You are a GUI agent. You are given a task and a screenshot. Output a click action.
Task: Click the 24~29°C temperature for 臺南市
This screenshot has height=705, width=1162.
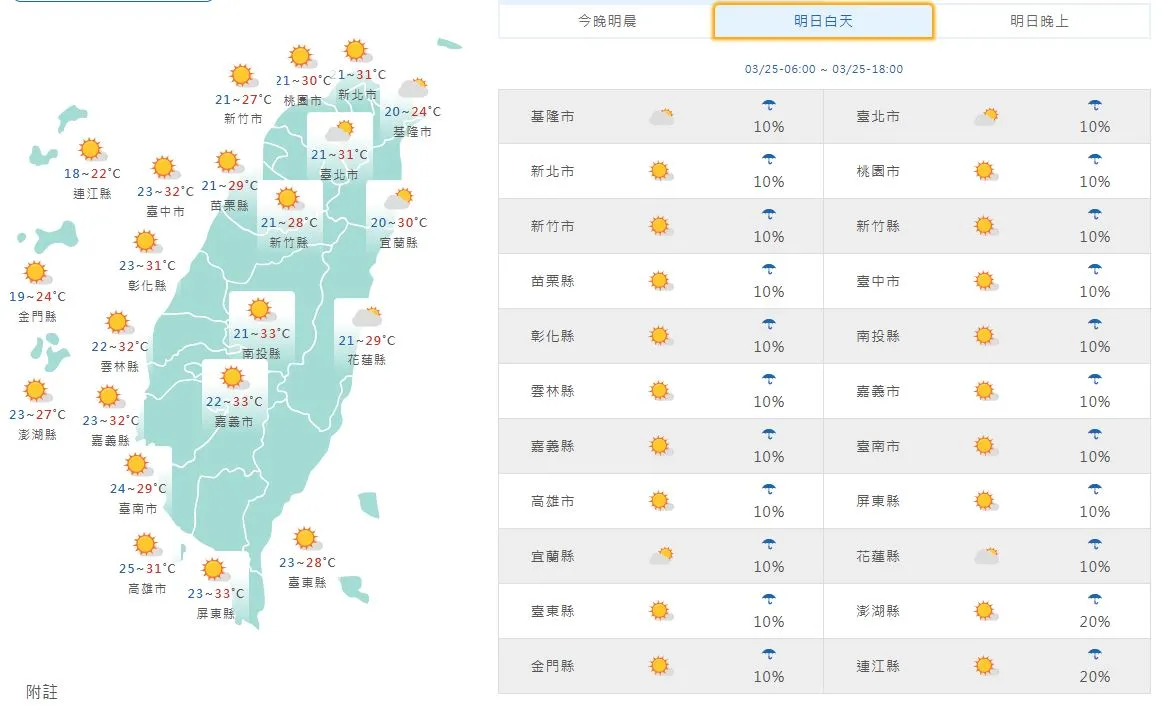(x=138, y=489)
